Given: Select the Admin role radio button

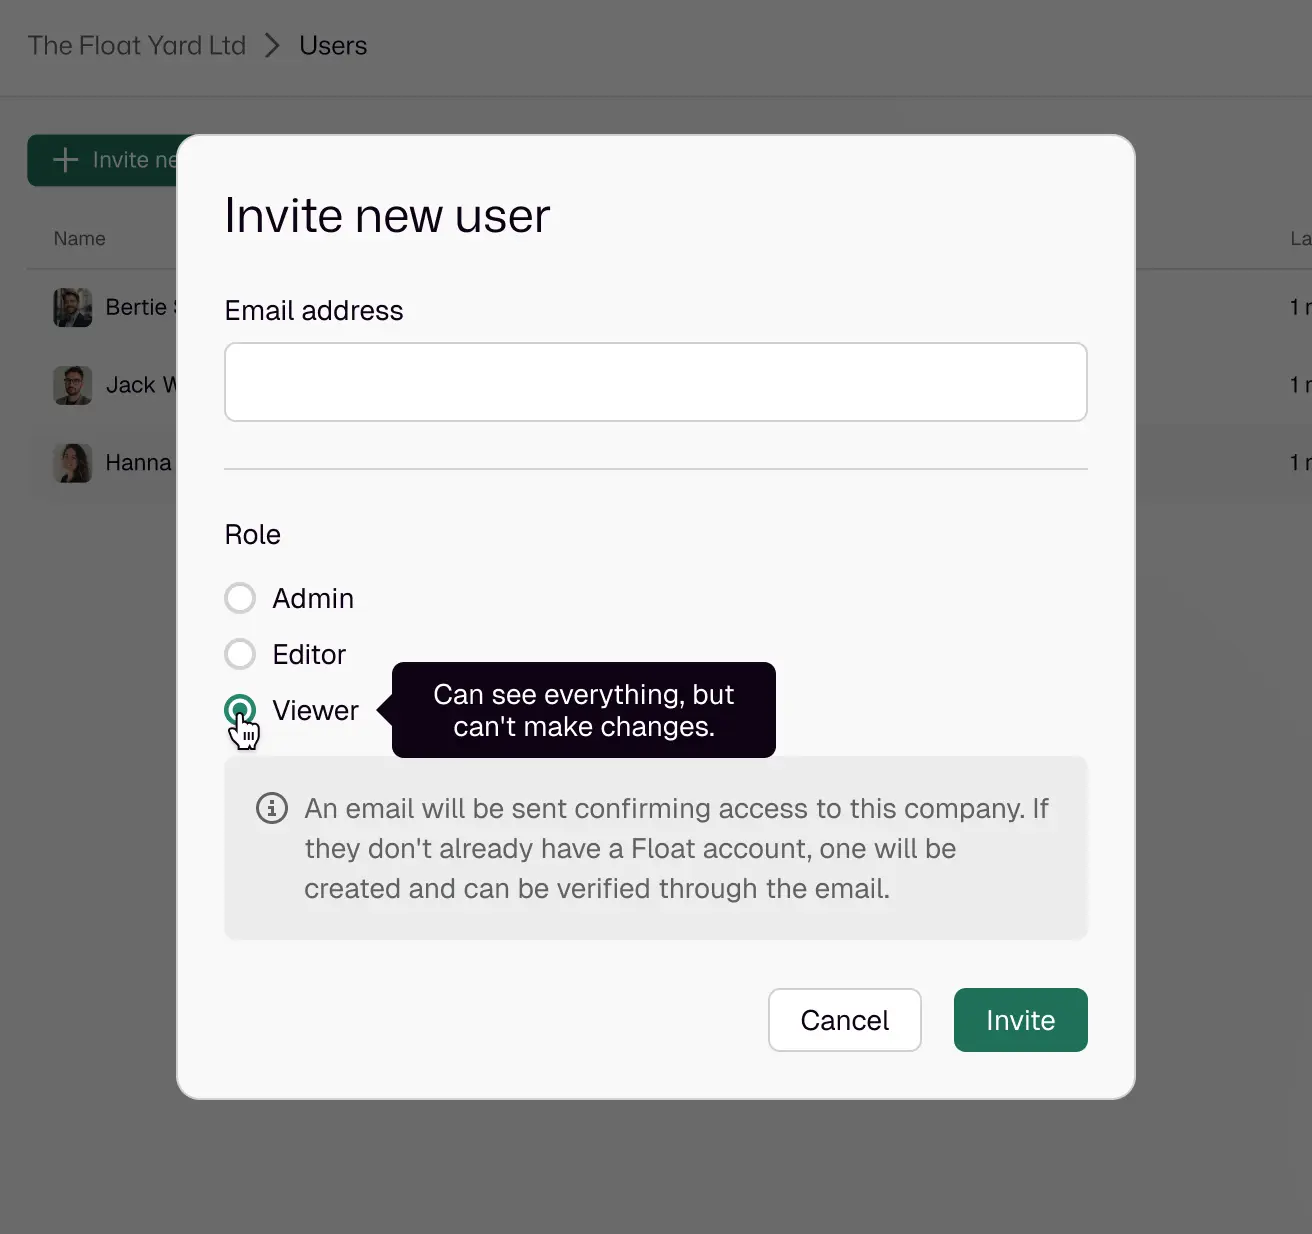Looking at the screenshot, I should pyautogui.click(x=240, y=598).
